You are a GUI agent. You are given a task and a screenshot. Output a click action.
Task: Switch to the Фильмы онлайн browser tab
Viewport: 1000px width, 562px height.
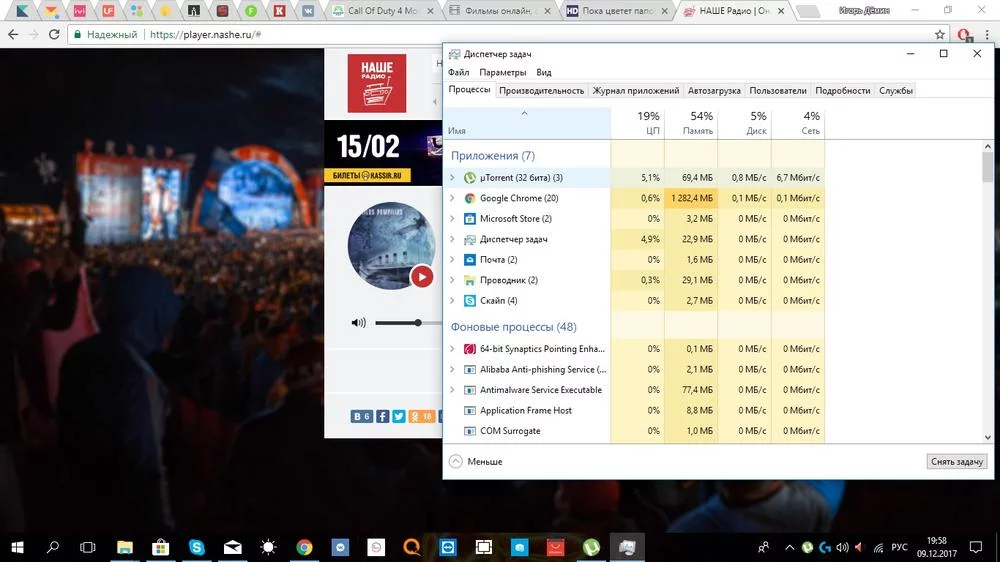(499, 11)
